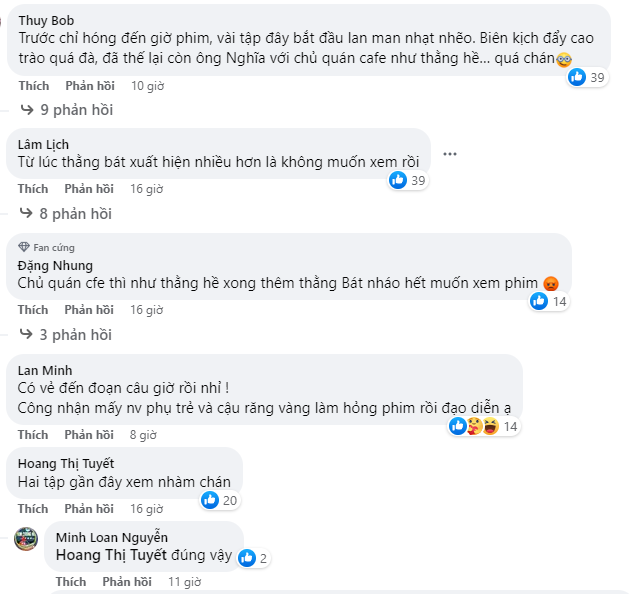Click the like reaction on Đặng Nhung's comment
The height and width of the screenshot is (594, 632).
coord(539,301)
